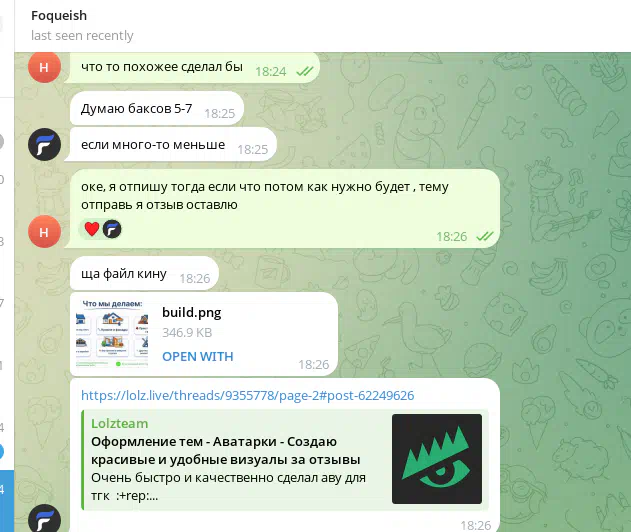
Task: Click the red H avatar beside the reaction message
Action: pos(44,231)
